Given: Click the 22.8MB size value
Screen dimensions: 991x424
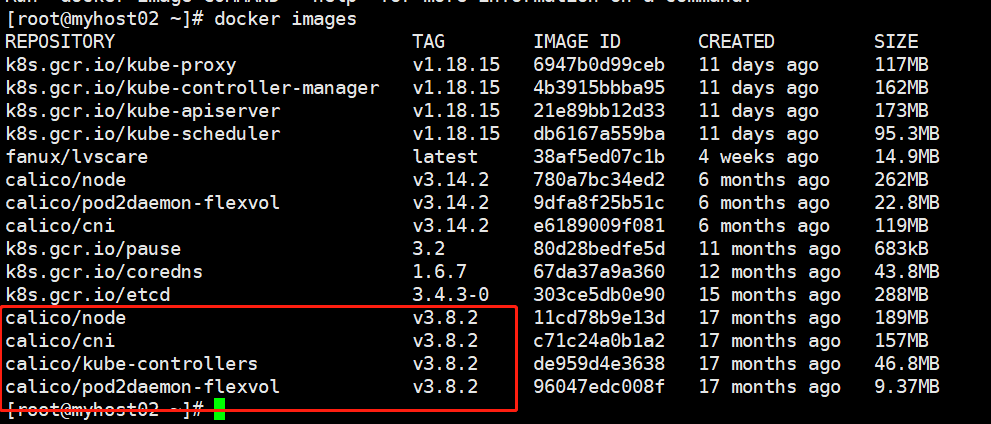Looking at the screenshot, I should pos(907,203).
